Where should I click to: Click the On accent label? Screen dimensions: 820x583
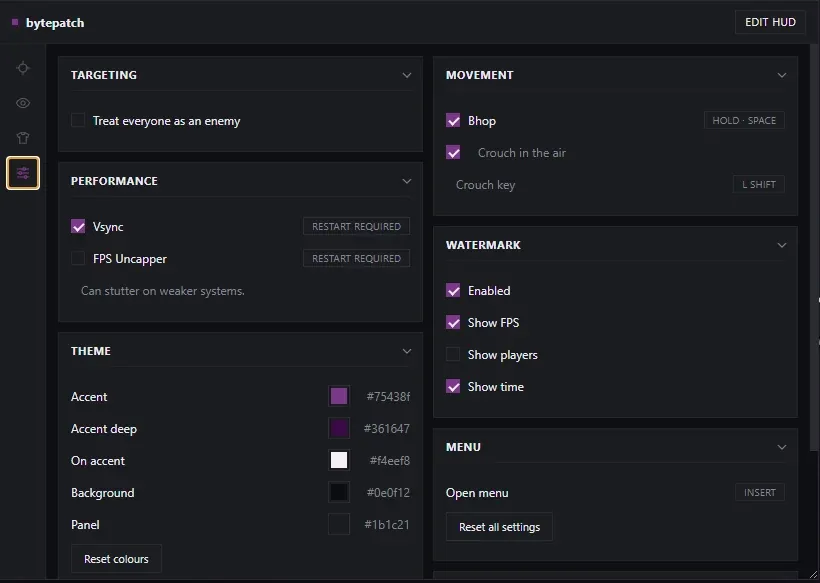(98, 461)
